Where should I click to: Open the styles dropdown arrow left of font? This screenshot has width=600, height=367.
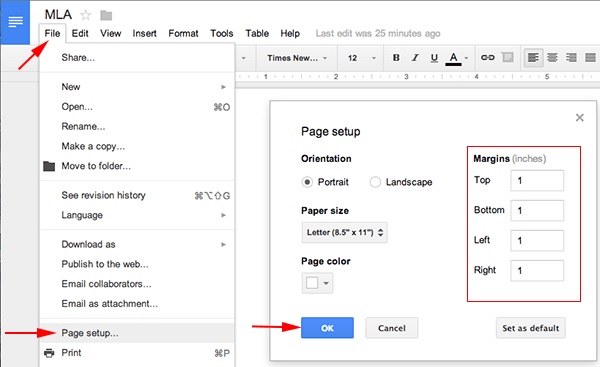243,58
